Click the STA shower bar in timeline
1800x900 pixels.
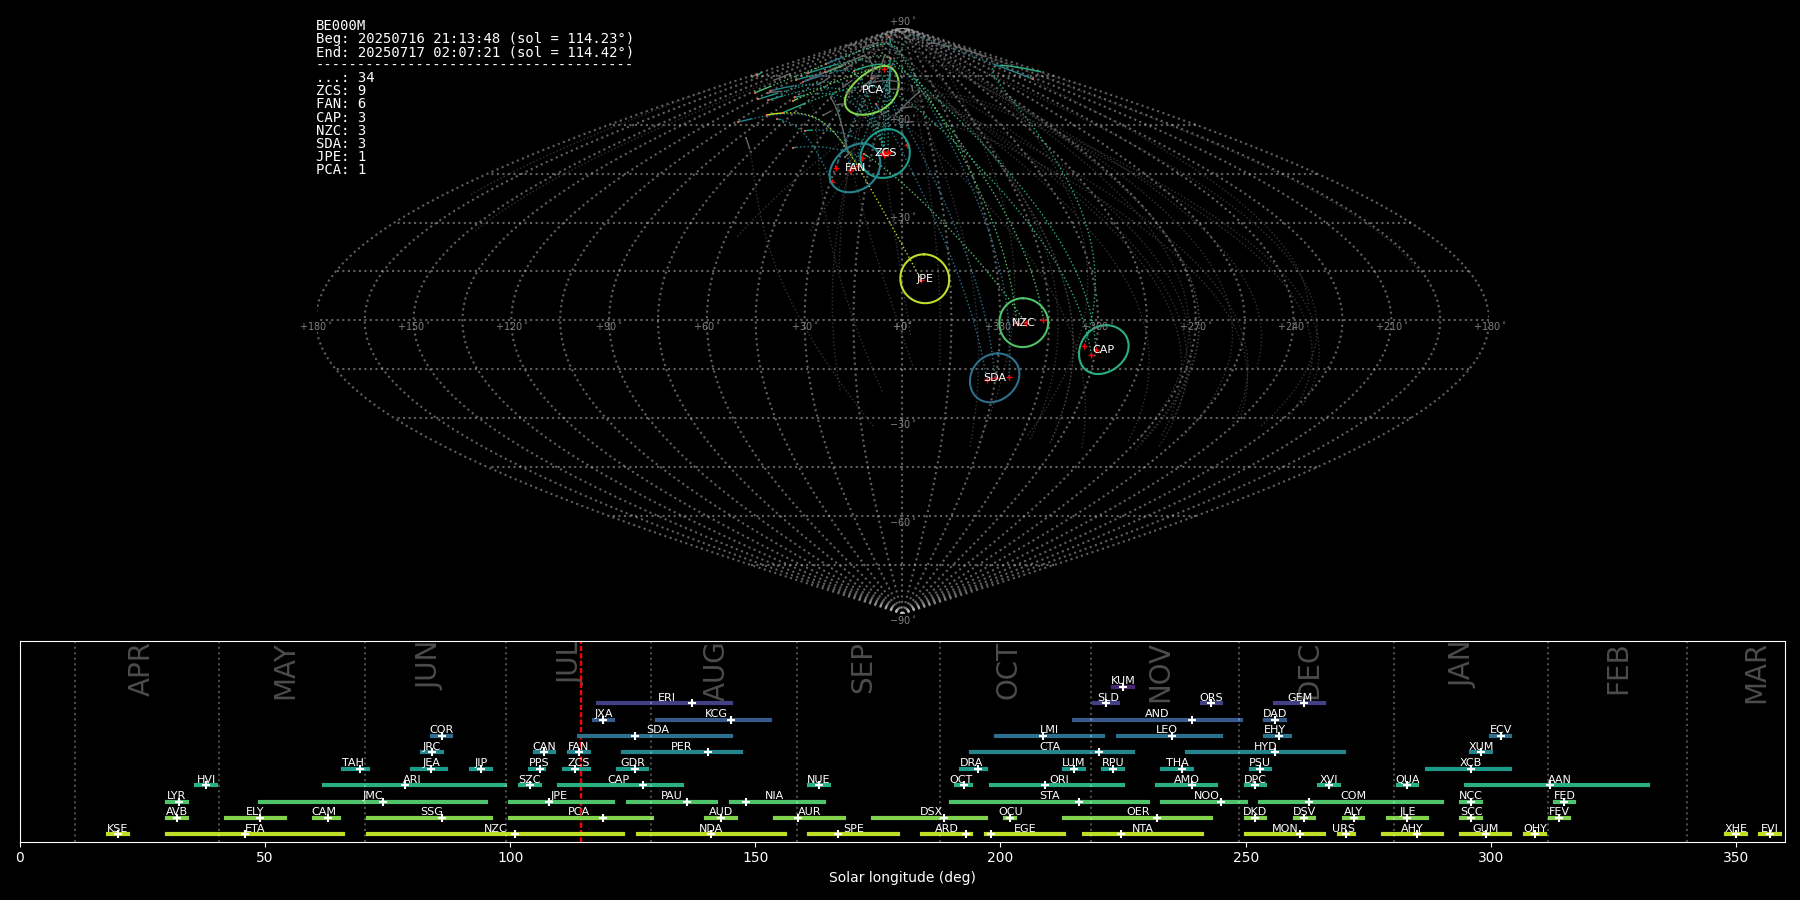coord(1049,801)
